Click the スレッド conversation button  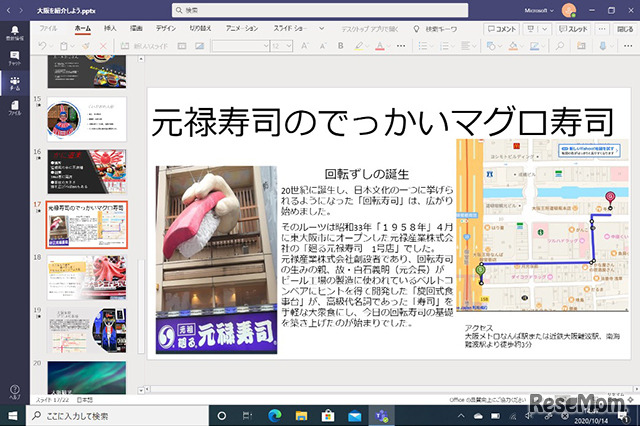(x=573, y=29)
